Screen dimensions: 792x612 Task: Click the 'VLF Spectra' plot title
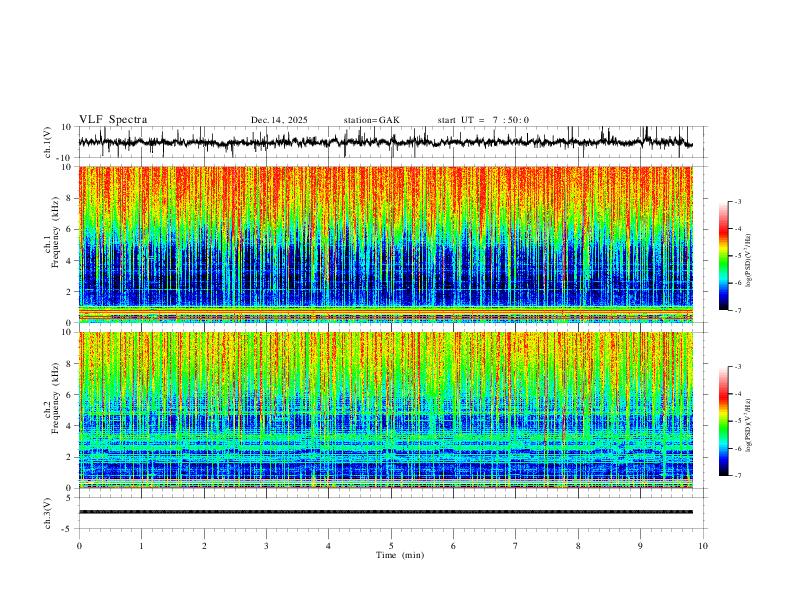click(113, 120)
